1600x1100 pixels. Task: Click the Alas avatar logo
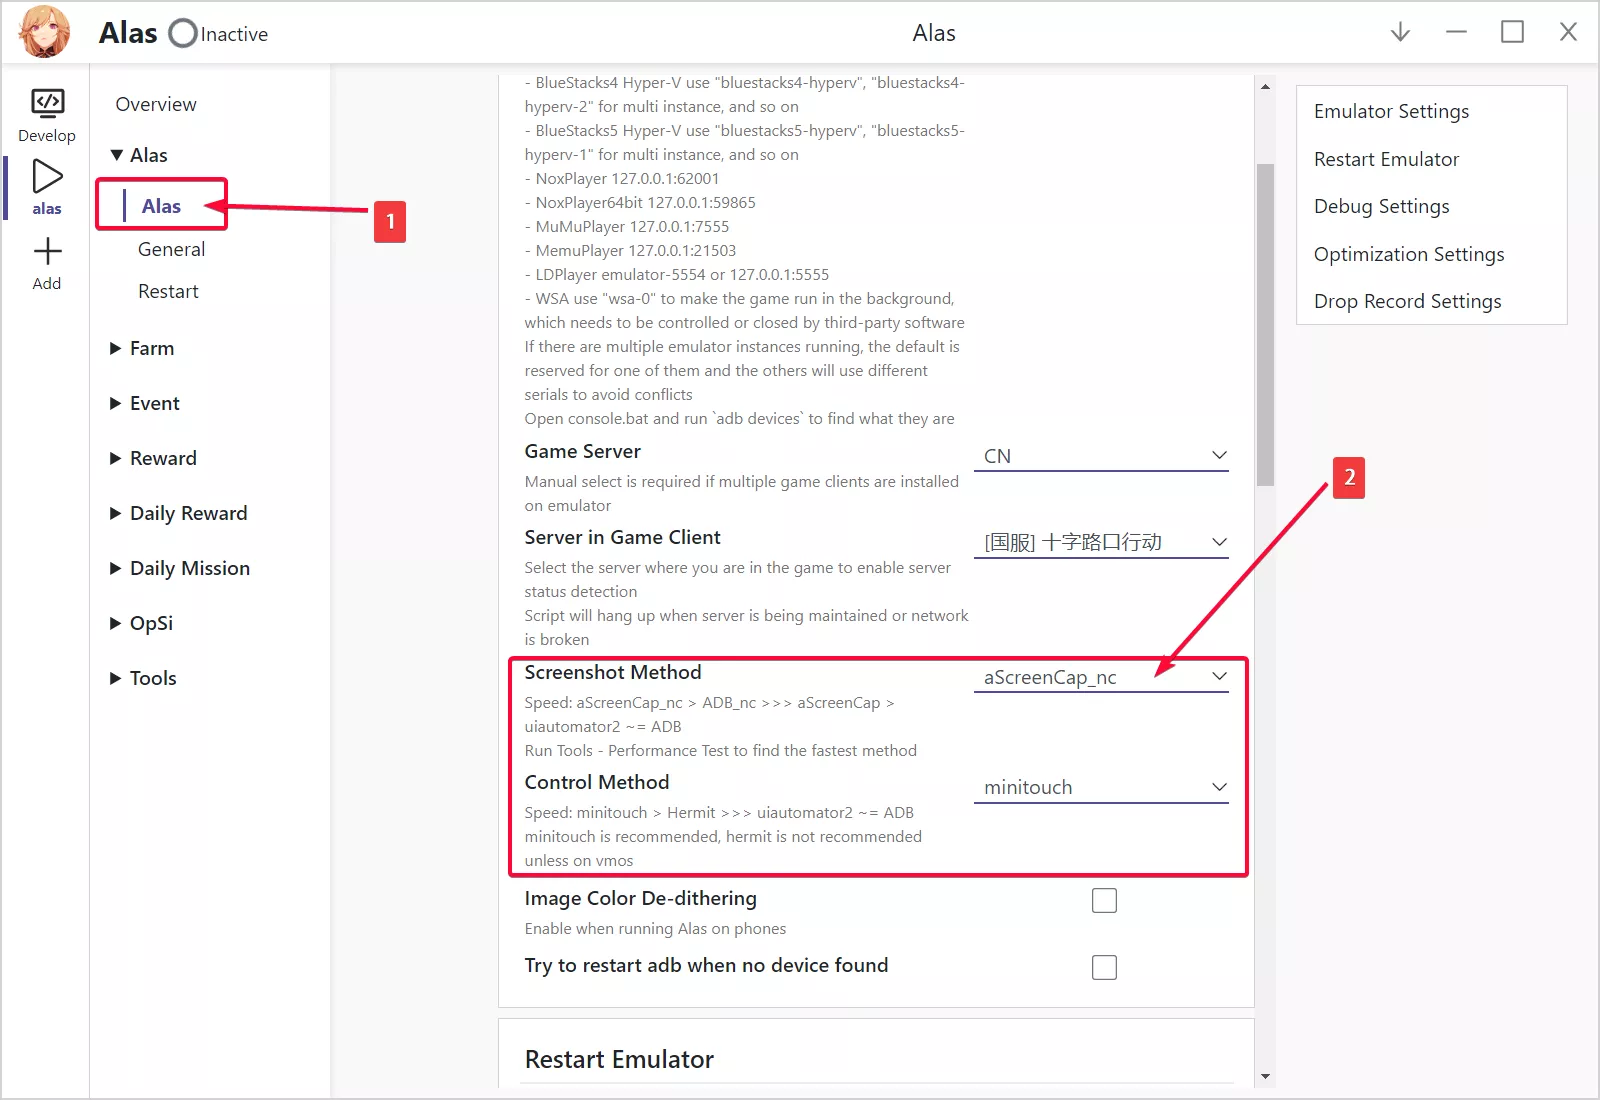pyautogui.click(x=45, y=32)
